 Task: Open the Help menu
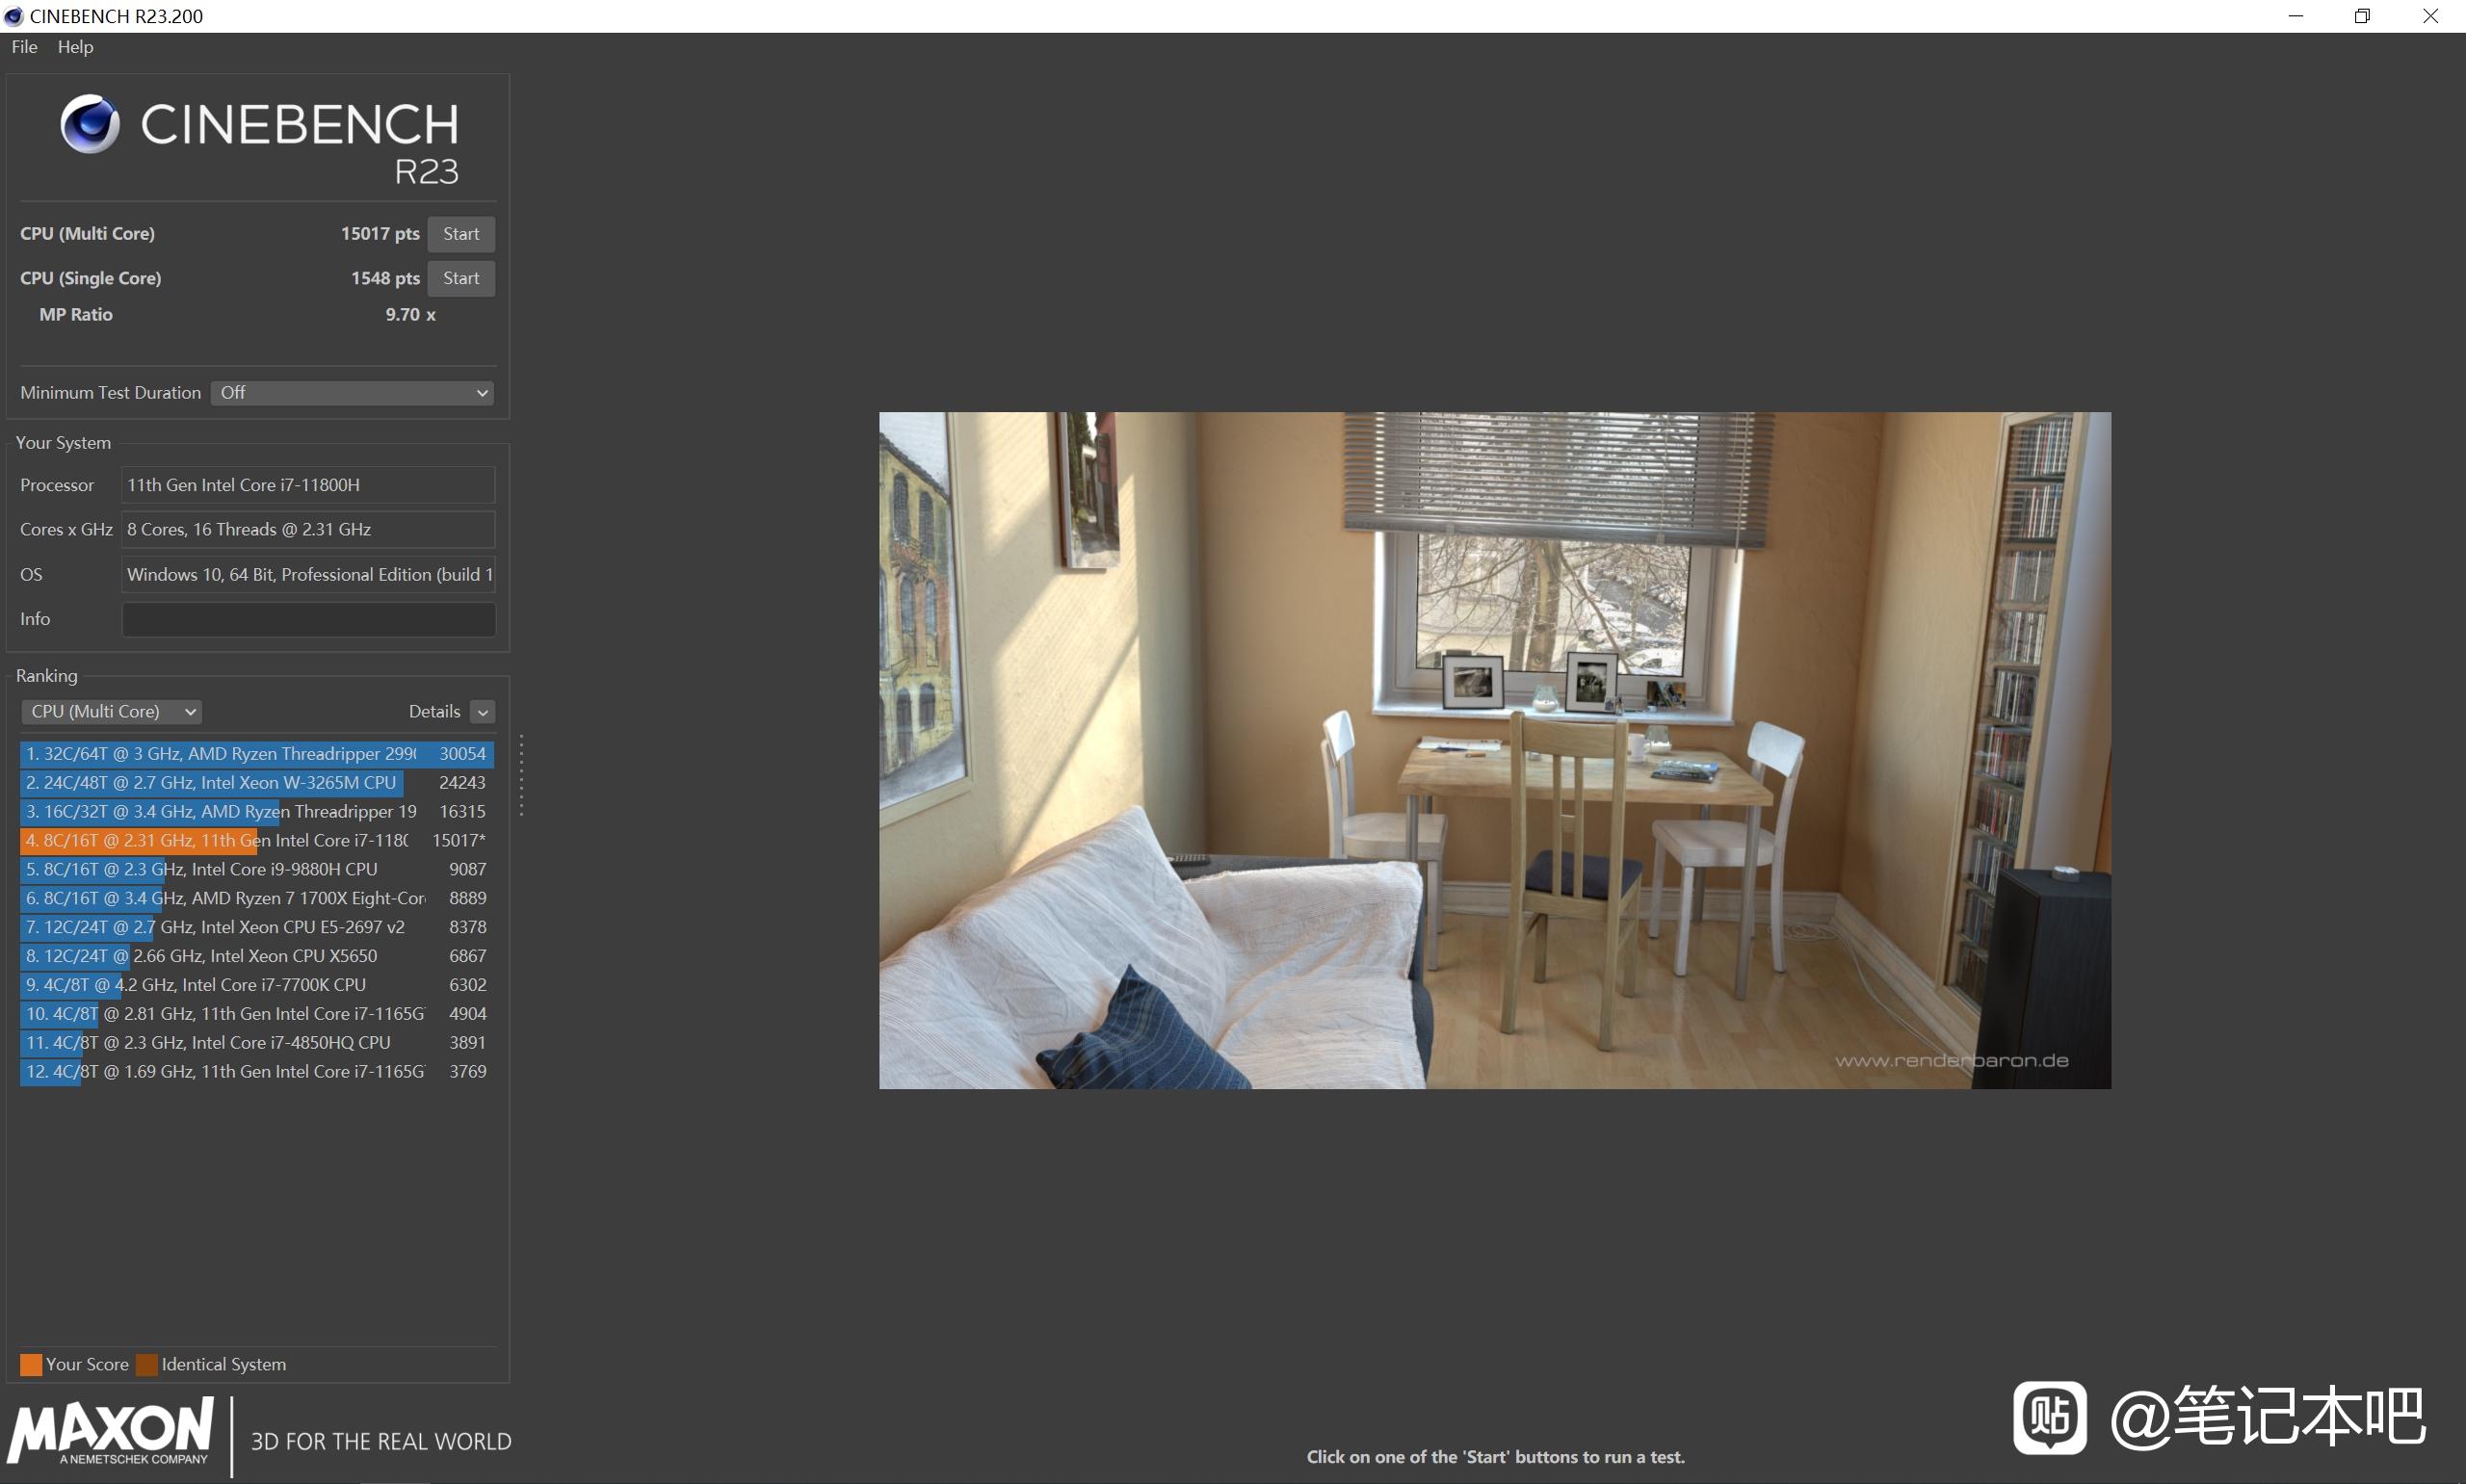coord(75,47)
